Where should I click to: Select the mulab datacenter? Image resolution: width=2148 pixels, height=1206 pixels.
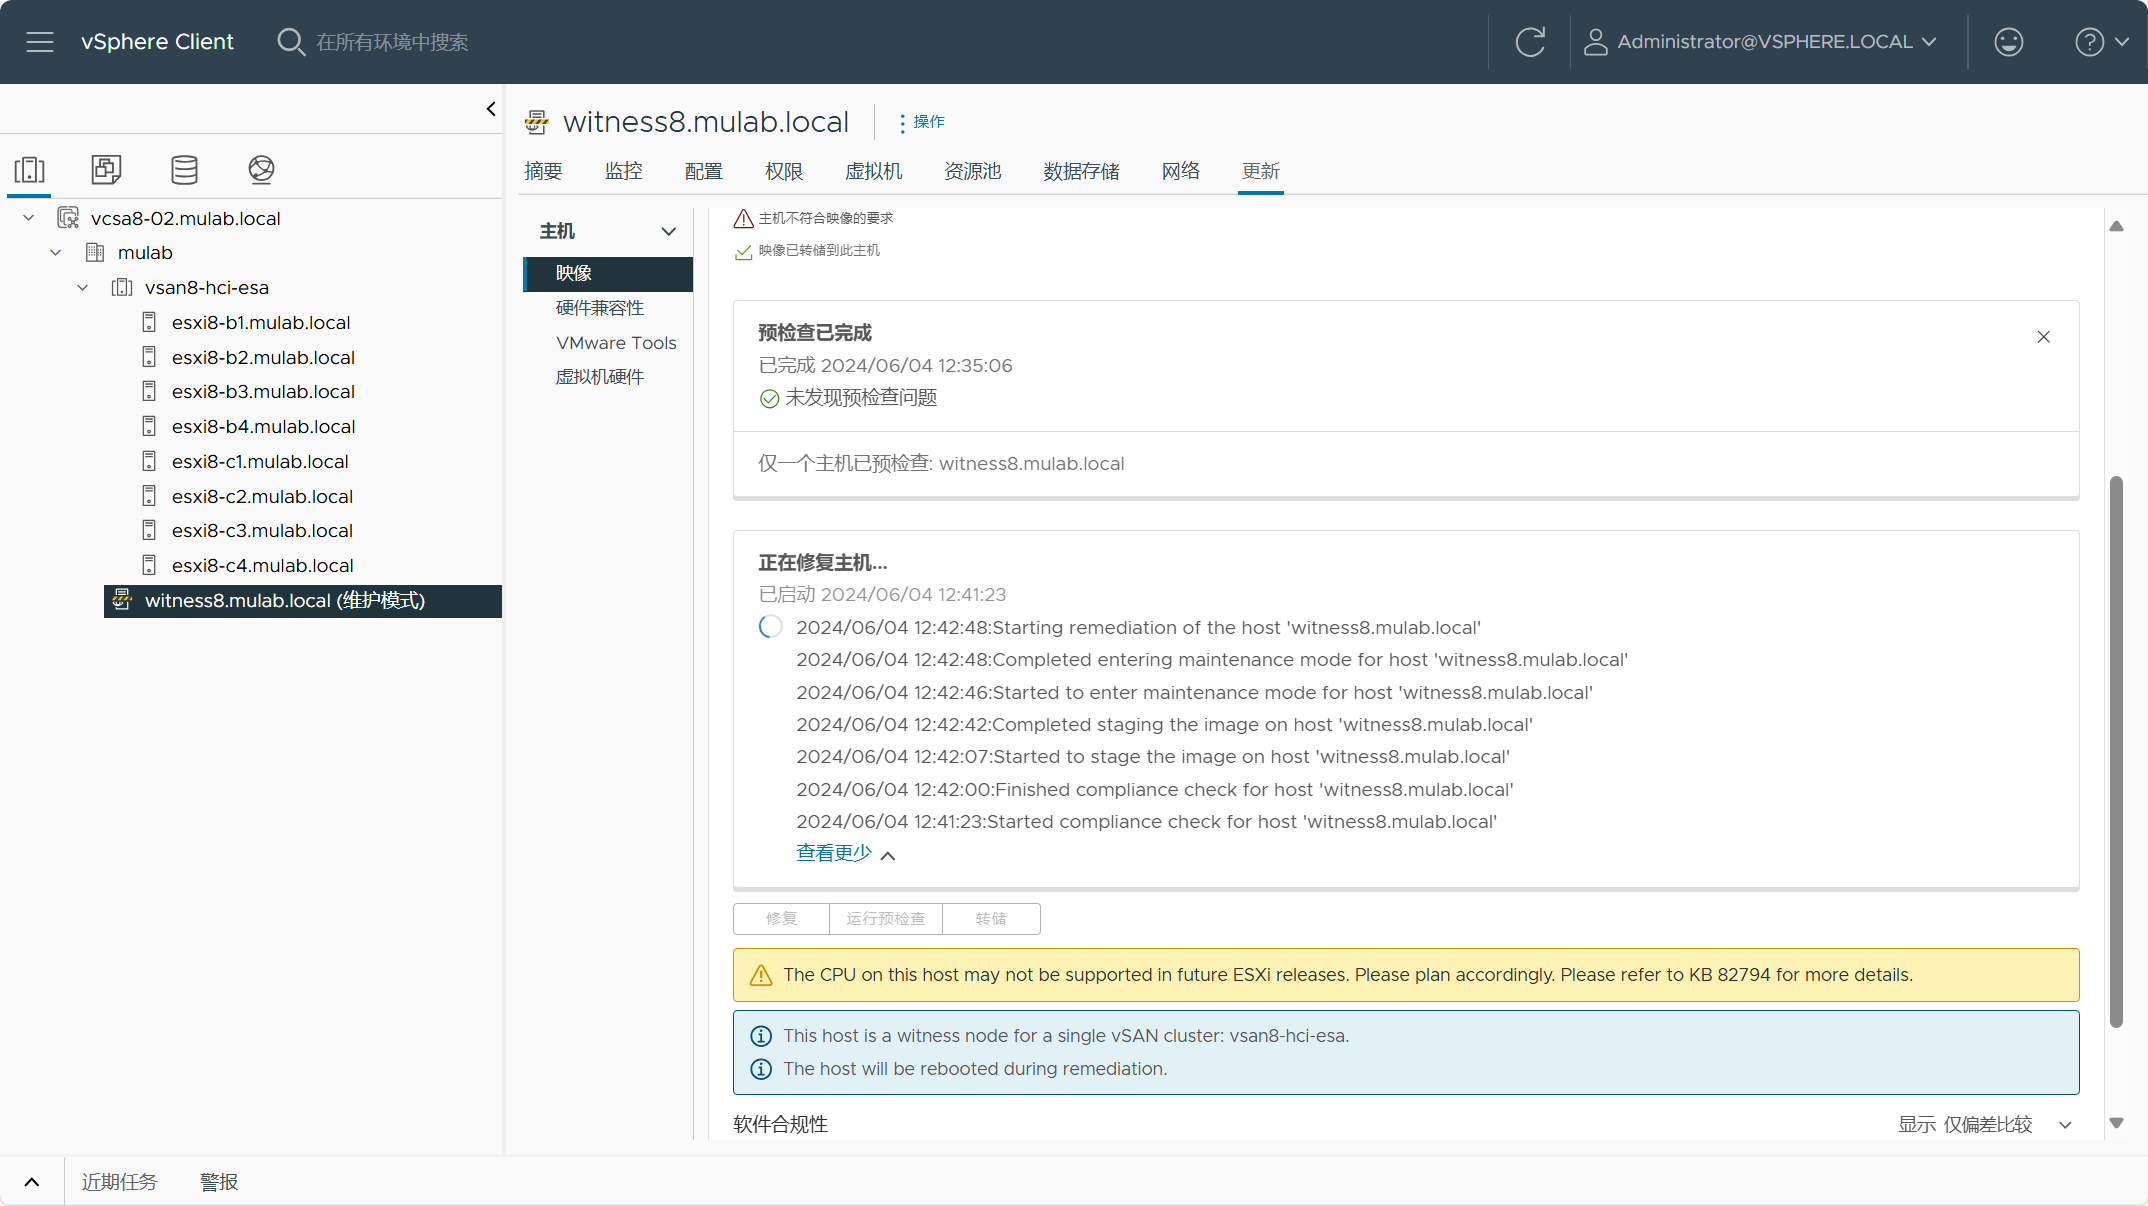pyautogui.click(x=145, y=253)
